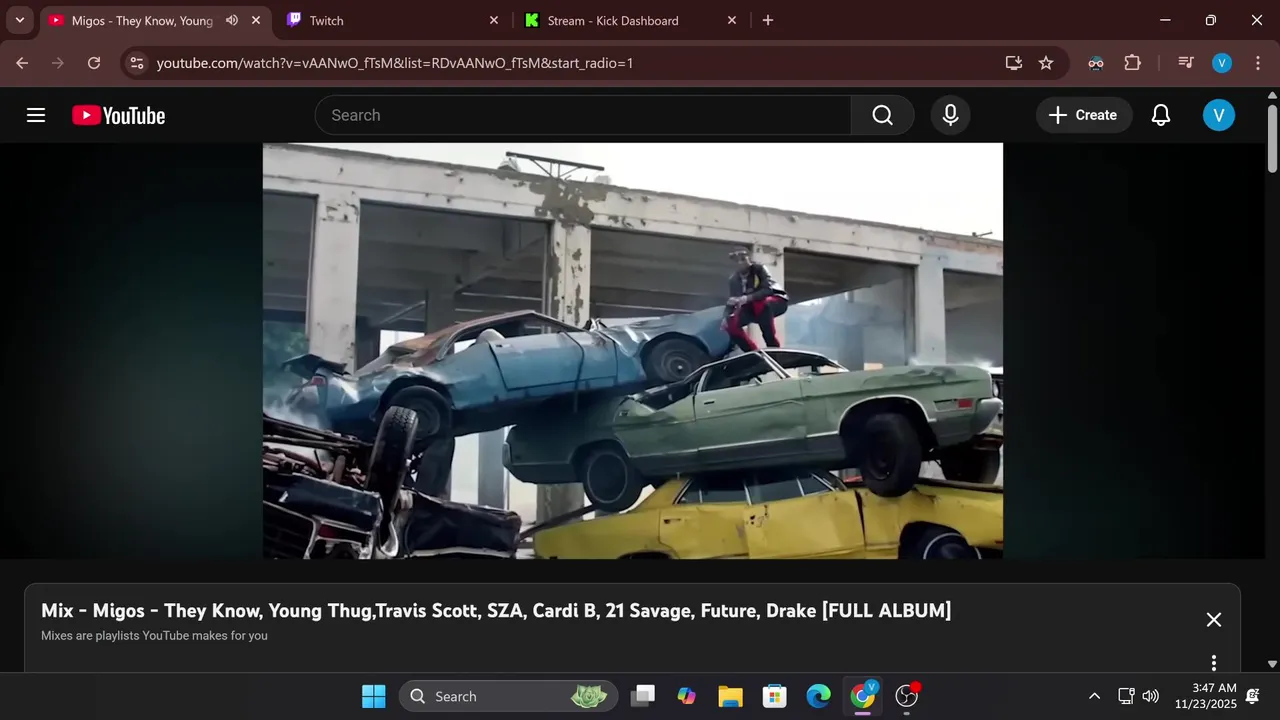The image size is (1280, 720).
Task: Click the Mix playlist title text
Action: point(496,611)
